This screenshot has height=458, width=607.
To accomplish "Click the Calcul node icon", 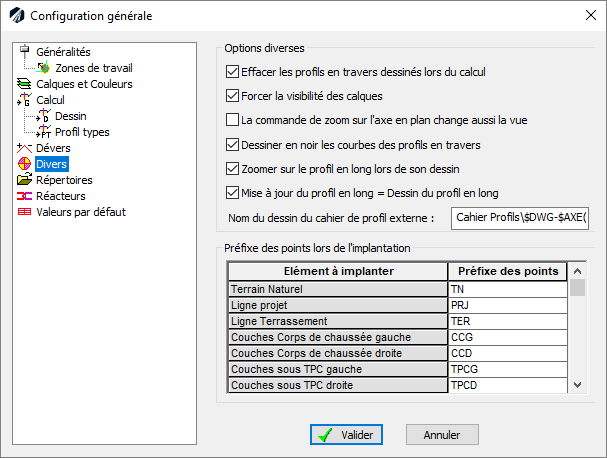I will click(x=25, y=100).
